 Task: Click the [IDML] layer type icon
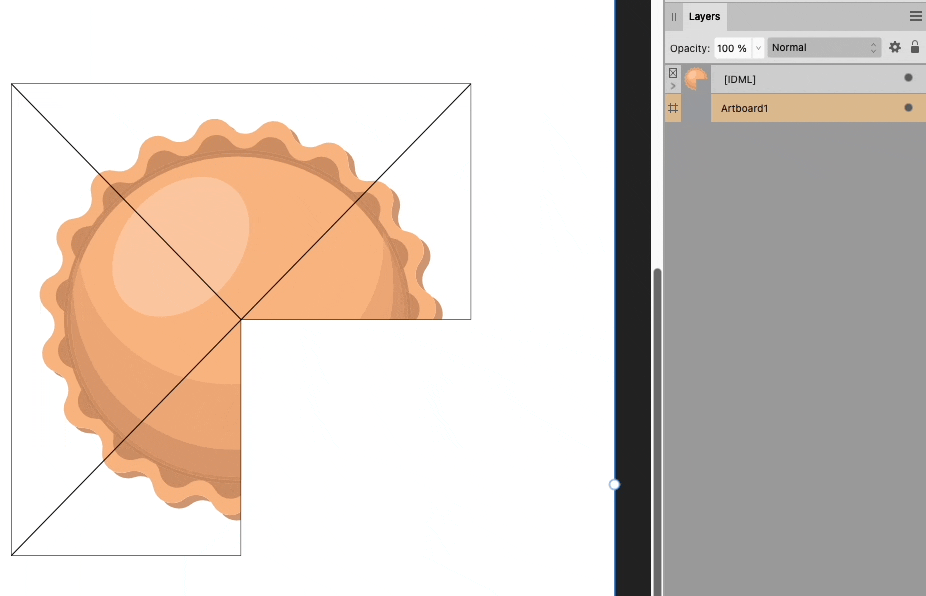tap(673, 73)
